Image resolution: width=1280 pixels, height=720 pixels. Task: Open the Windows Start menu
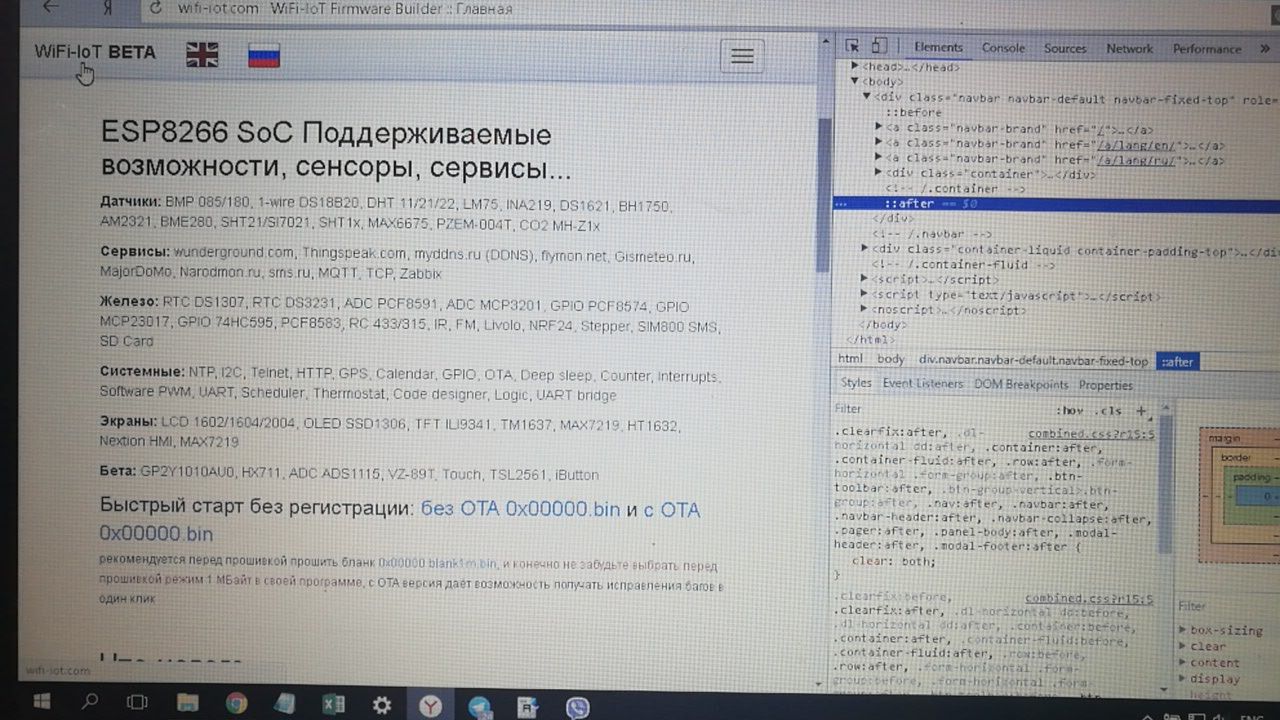42,701
